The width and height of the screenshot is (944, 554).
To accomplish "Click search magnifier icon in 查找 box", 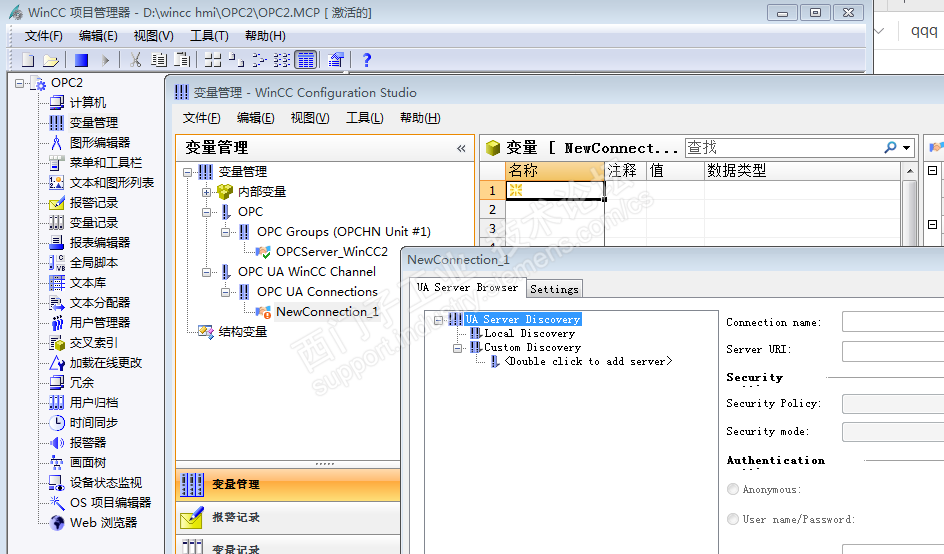I will click(x=890, y=148).
